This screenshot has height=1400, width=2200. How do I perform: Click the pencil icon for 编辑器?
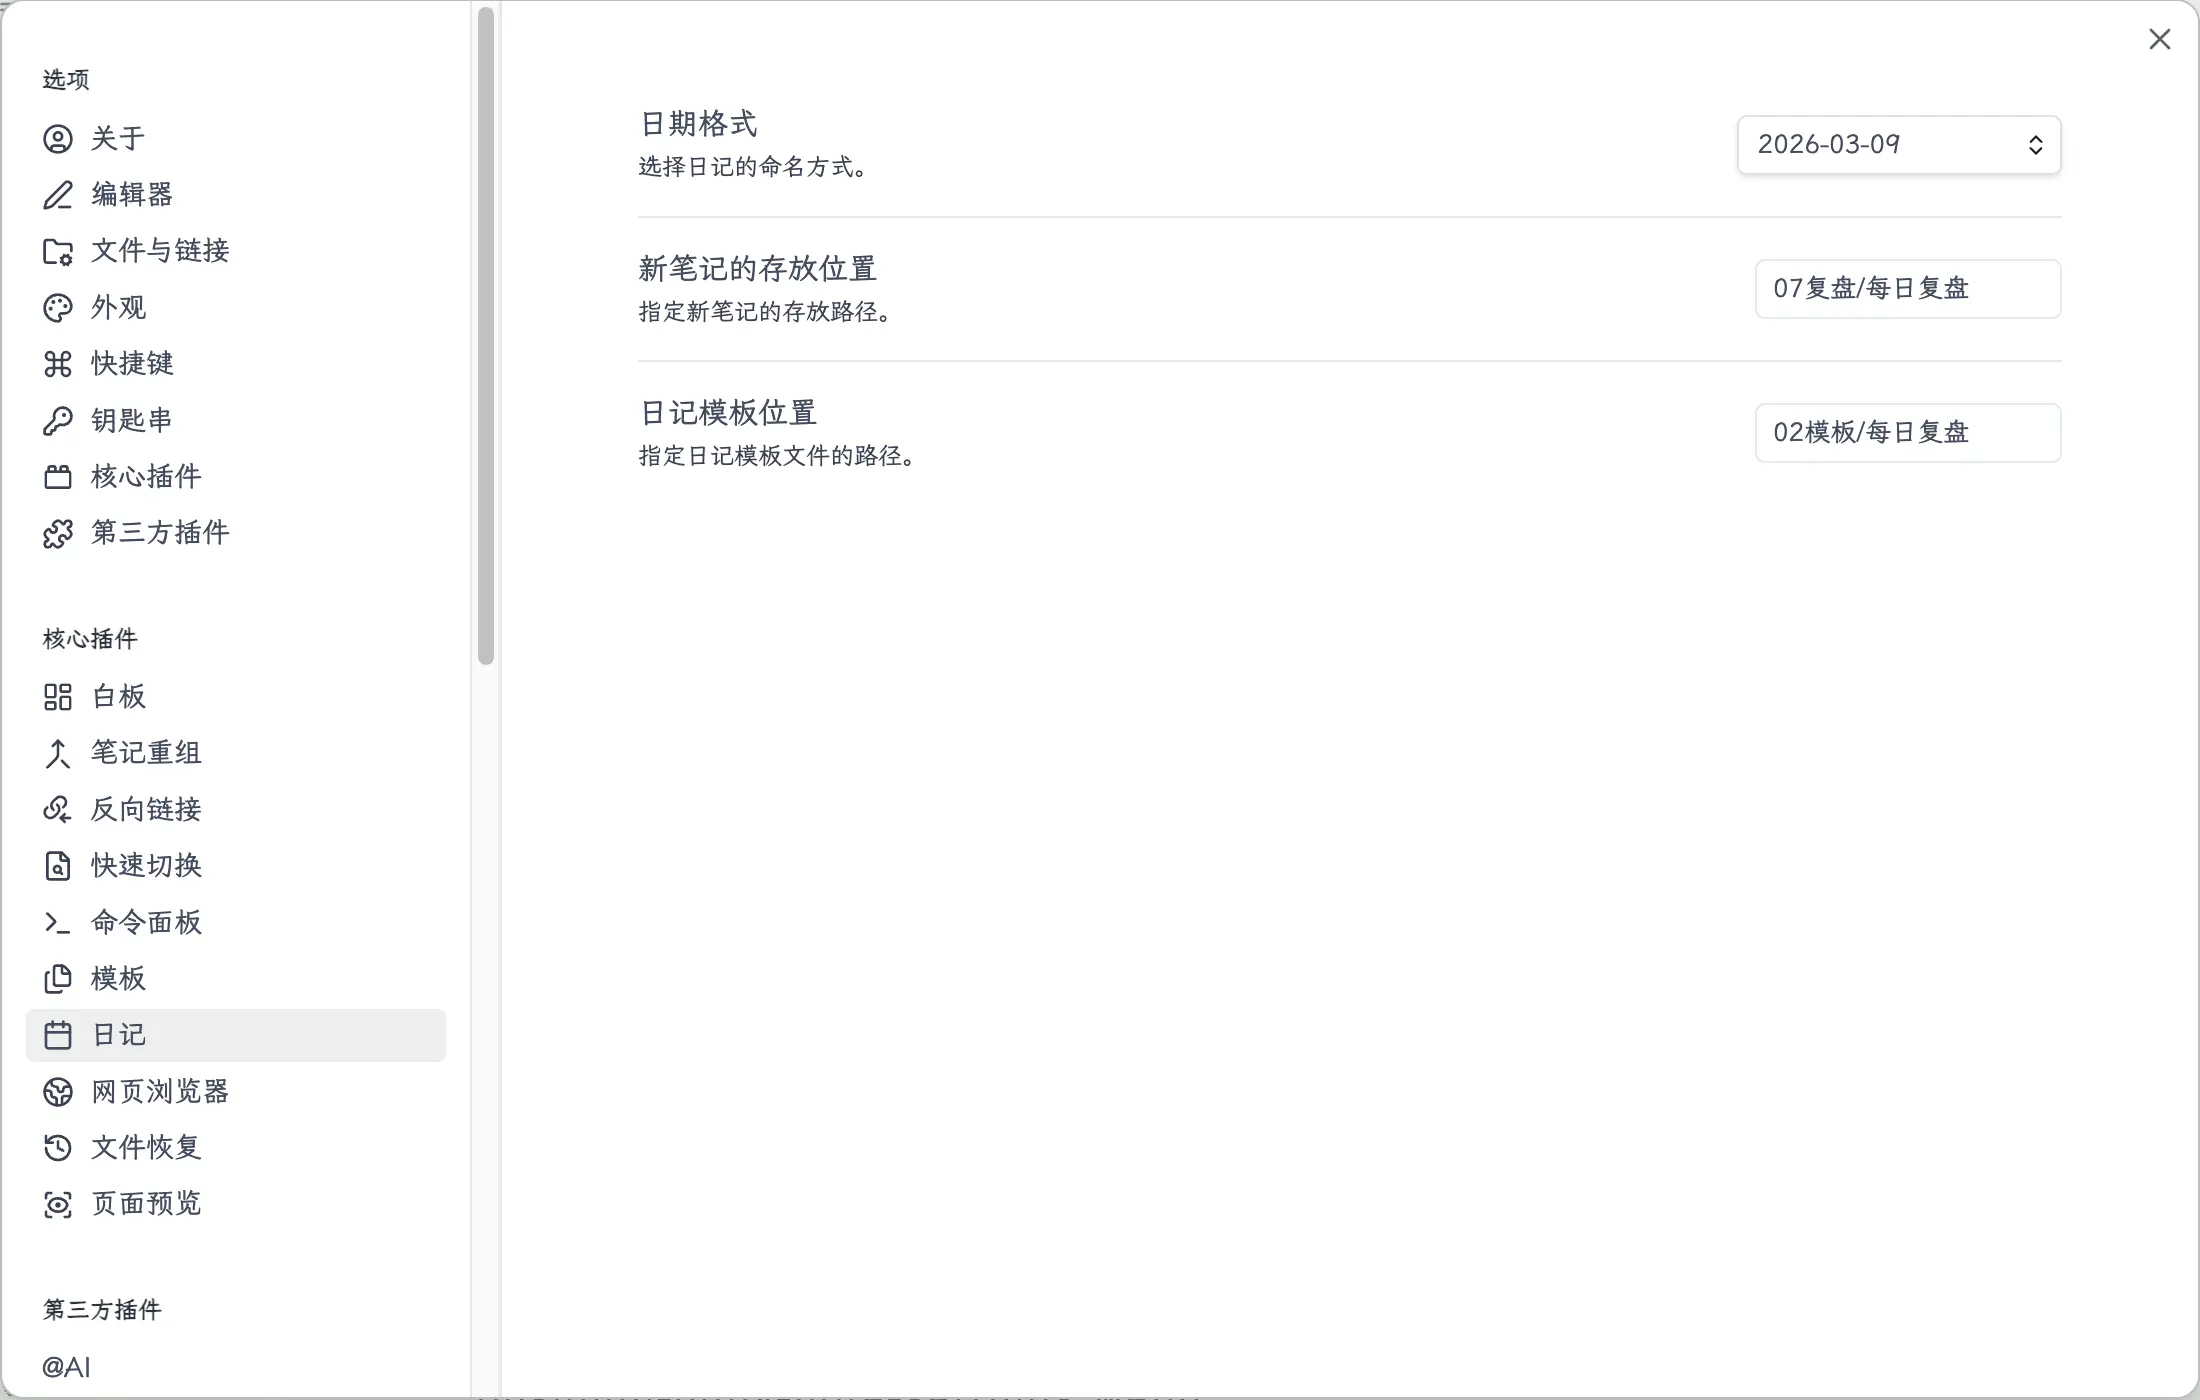click(58, 195)
